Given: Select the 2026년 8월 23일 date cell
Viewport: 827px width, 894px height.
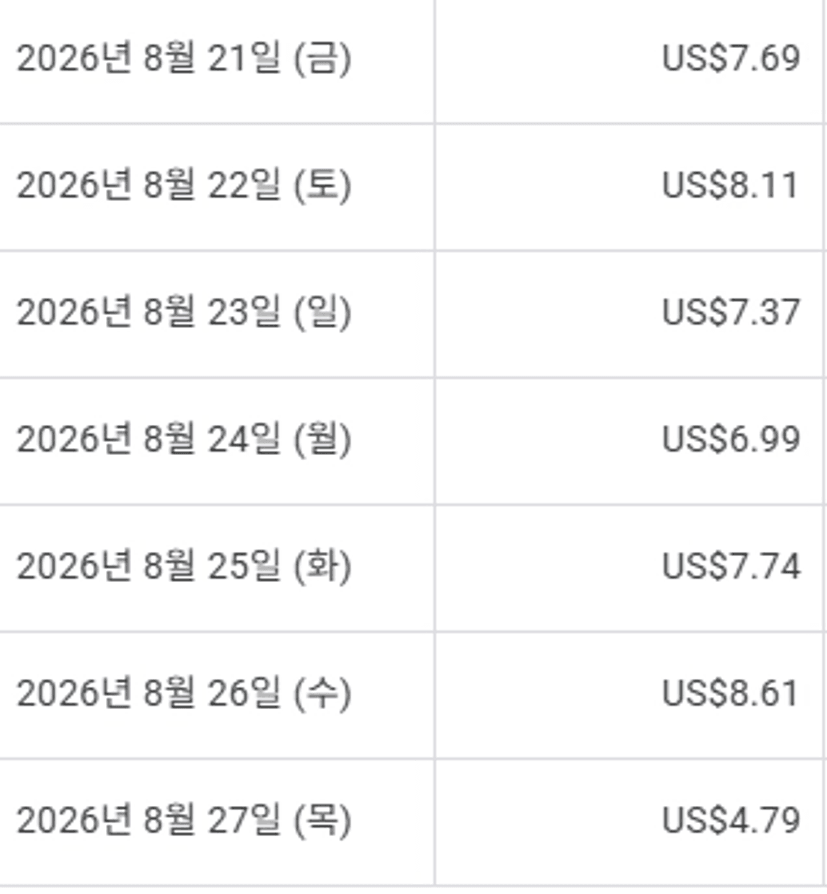Looking at the screenshot, I should [217, 314].
